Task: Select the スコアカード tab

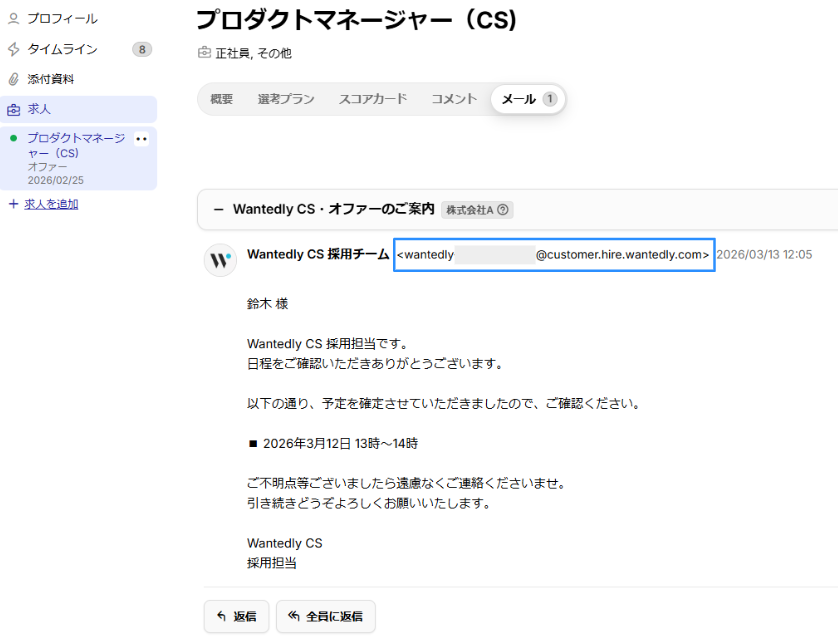Action: (372, 99)
